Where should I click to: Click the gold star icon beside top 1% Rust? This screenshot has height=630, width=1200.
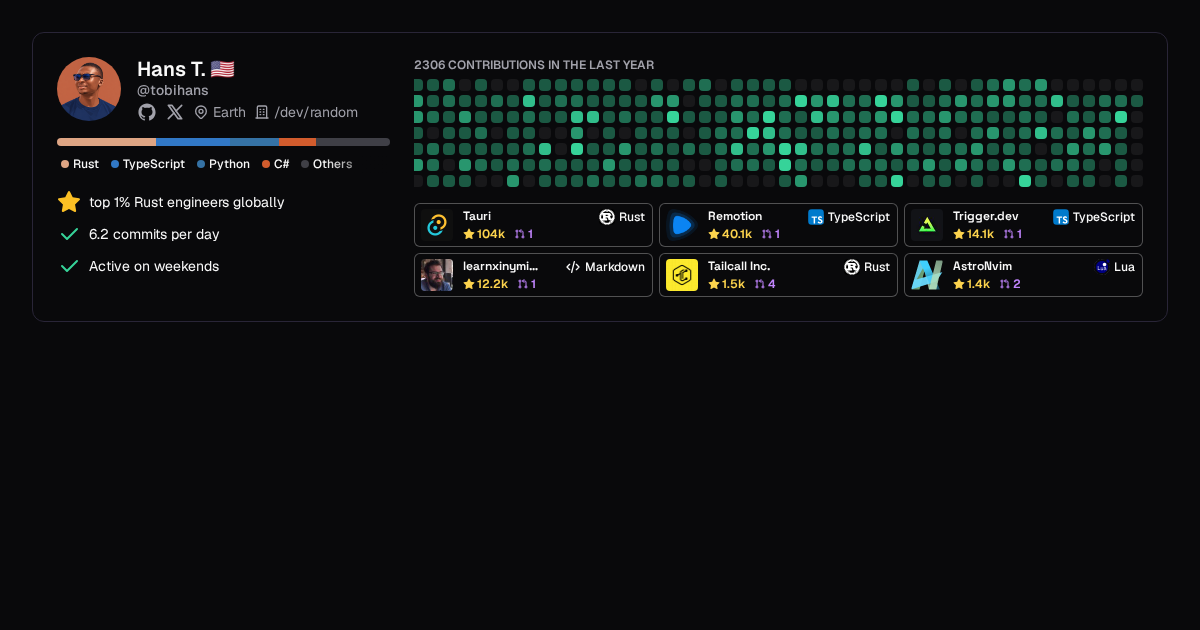pyautogui.click(x=69, y=202)
